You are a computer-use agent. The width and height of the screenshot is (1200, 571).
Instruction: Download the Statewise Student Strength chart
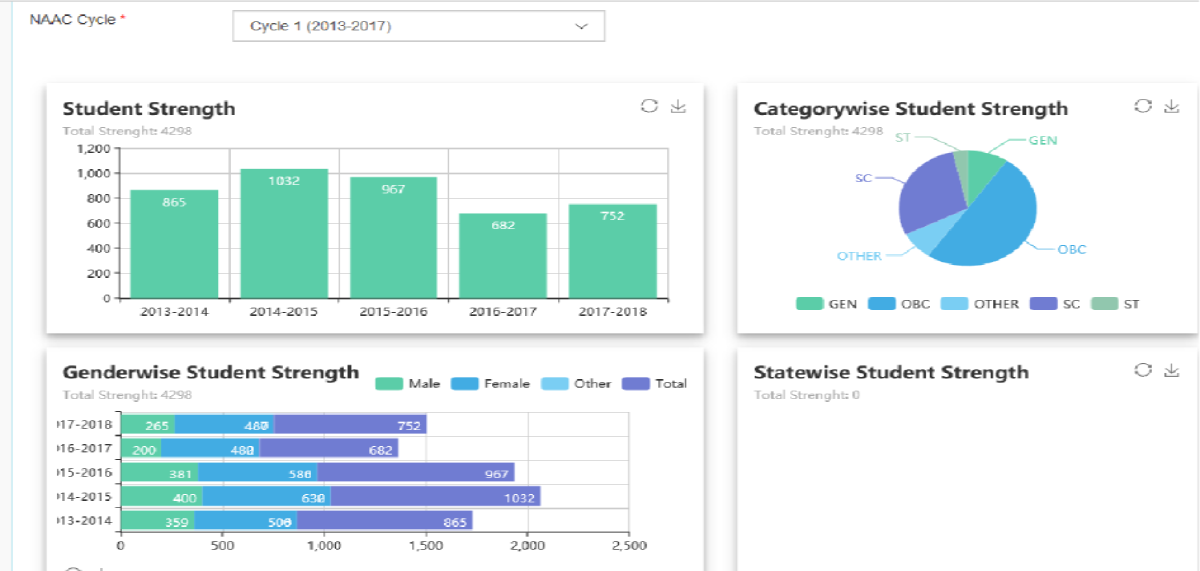[1172, 371]
